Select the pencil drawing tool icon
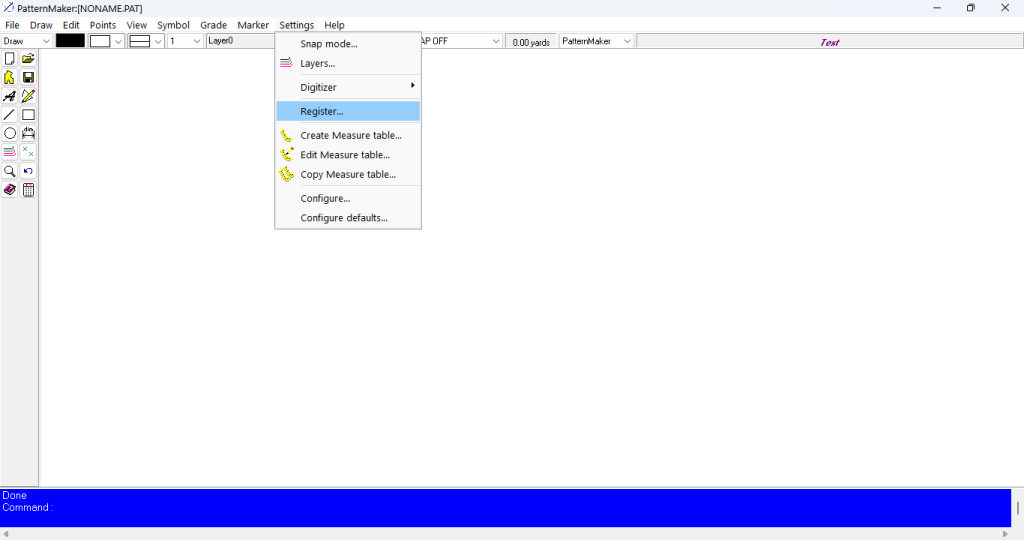1024x540 pixels. 28,96
